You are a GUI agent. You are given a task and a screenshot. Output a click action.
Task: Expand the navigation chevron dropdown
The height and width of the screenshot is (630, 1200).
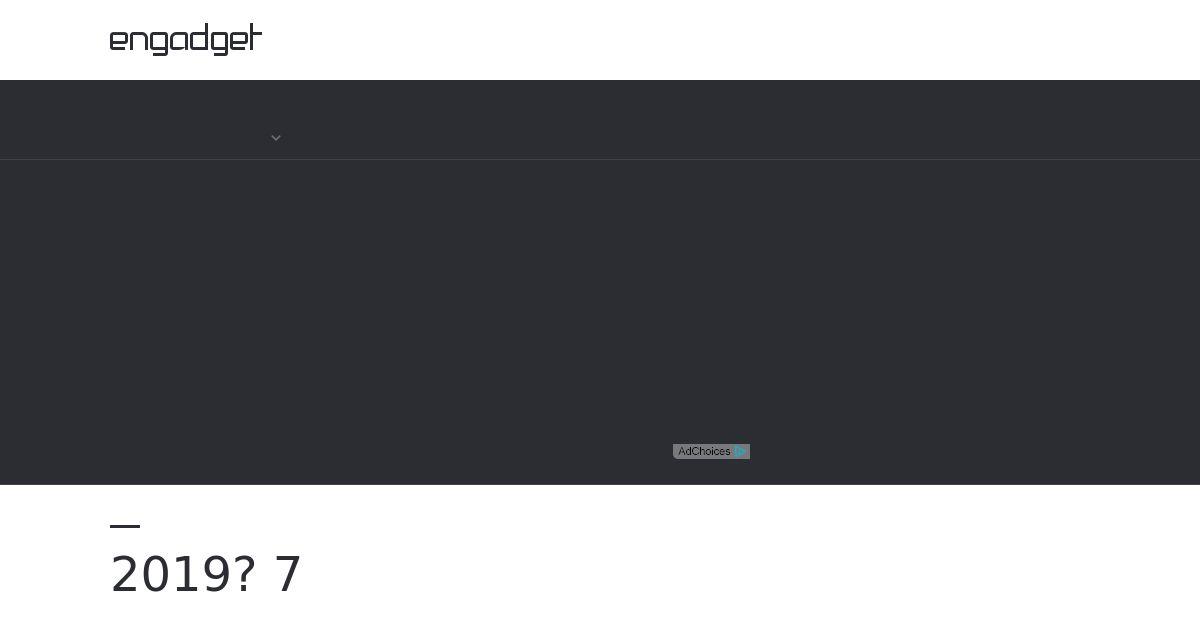point(276,138)
